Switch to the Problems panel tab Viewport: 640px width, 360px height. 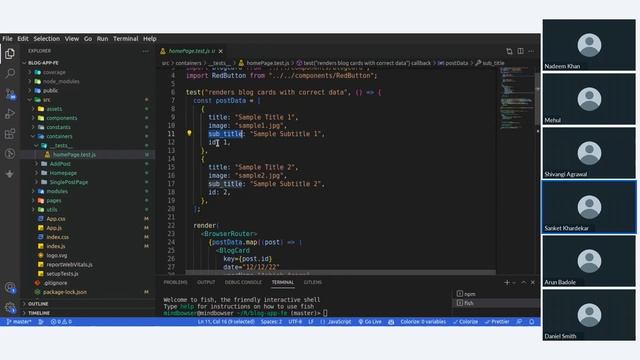175,282
